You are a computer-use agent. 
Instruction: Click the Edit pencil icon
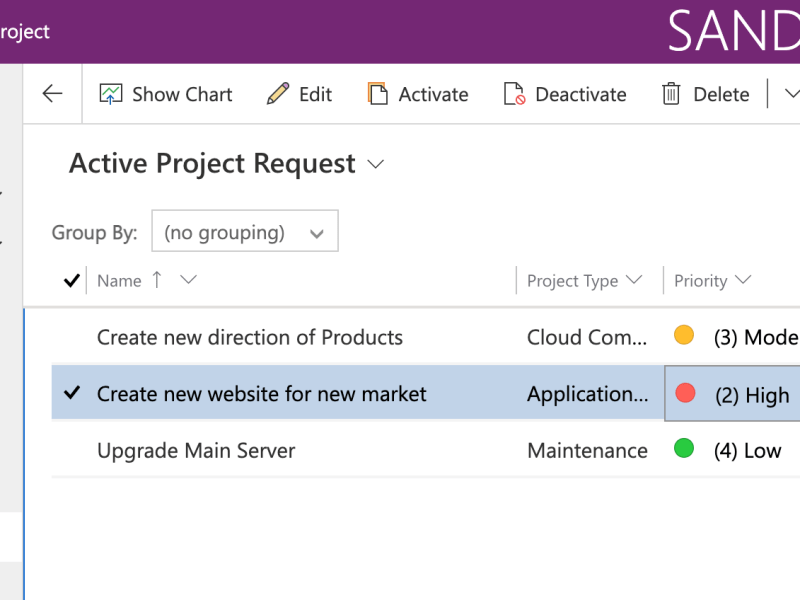[x=278, y=94]
